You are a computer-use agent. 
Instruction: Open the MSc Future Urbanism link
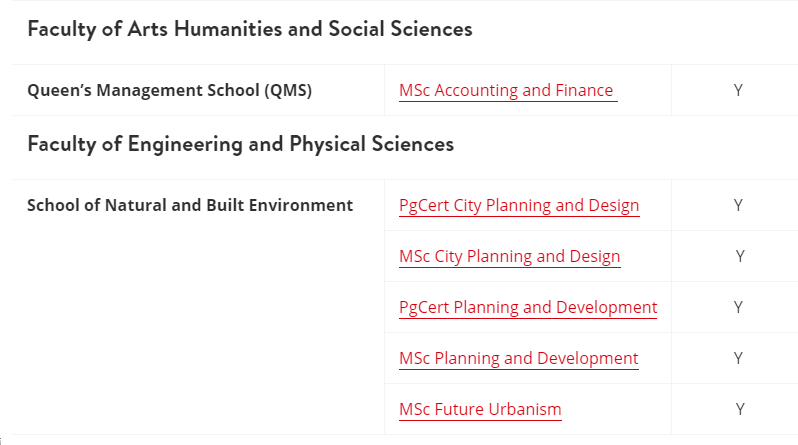[480, 409]
